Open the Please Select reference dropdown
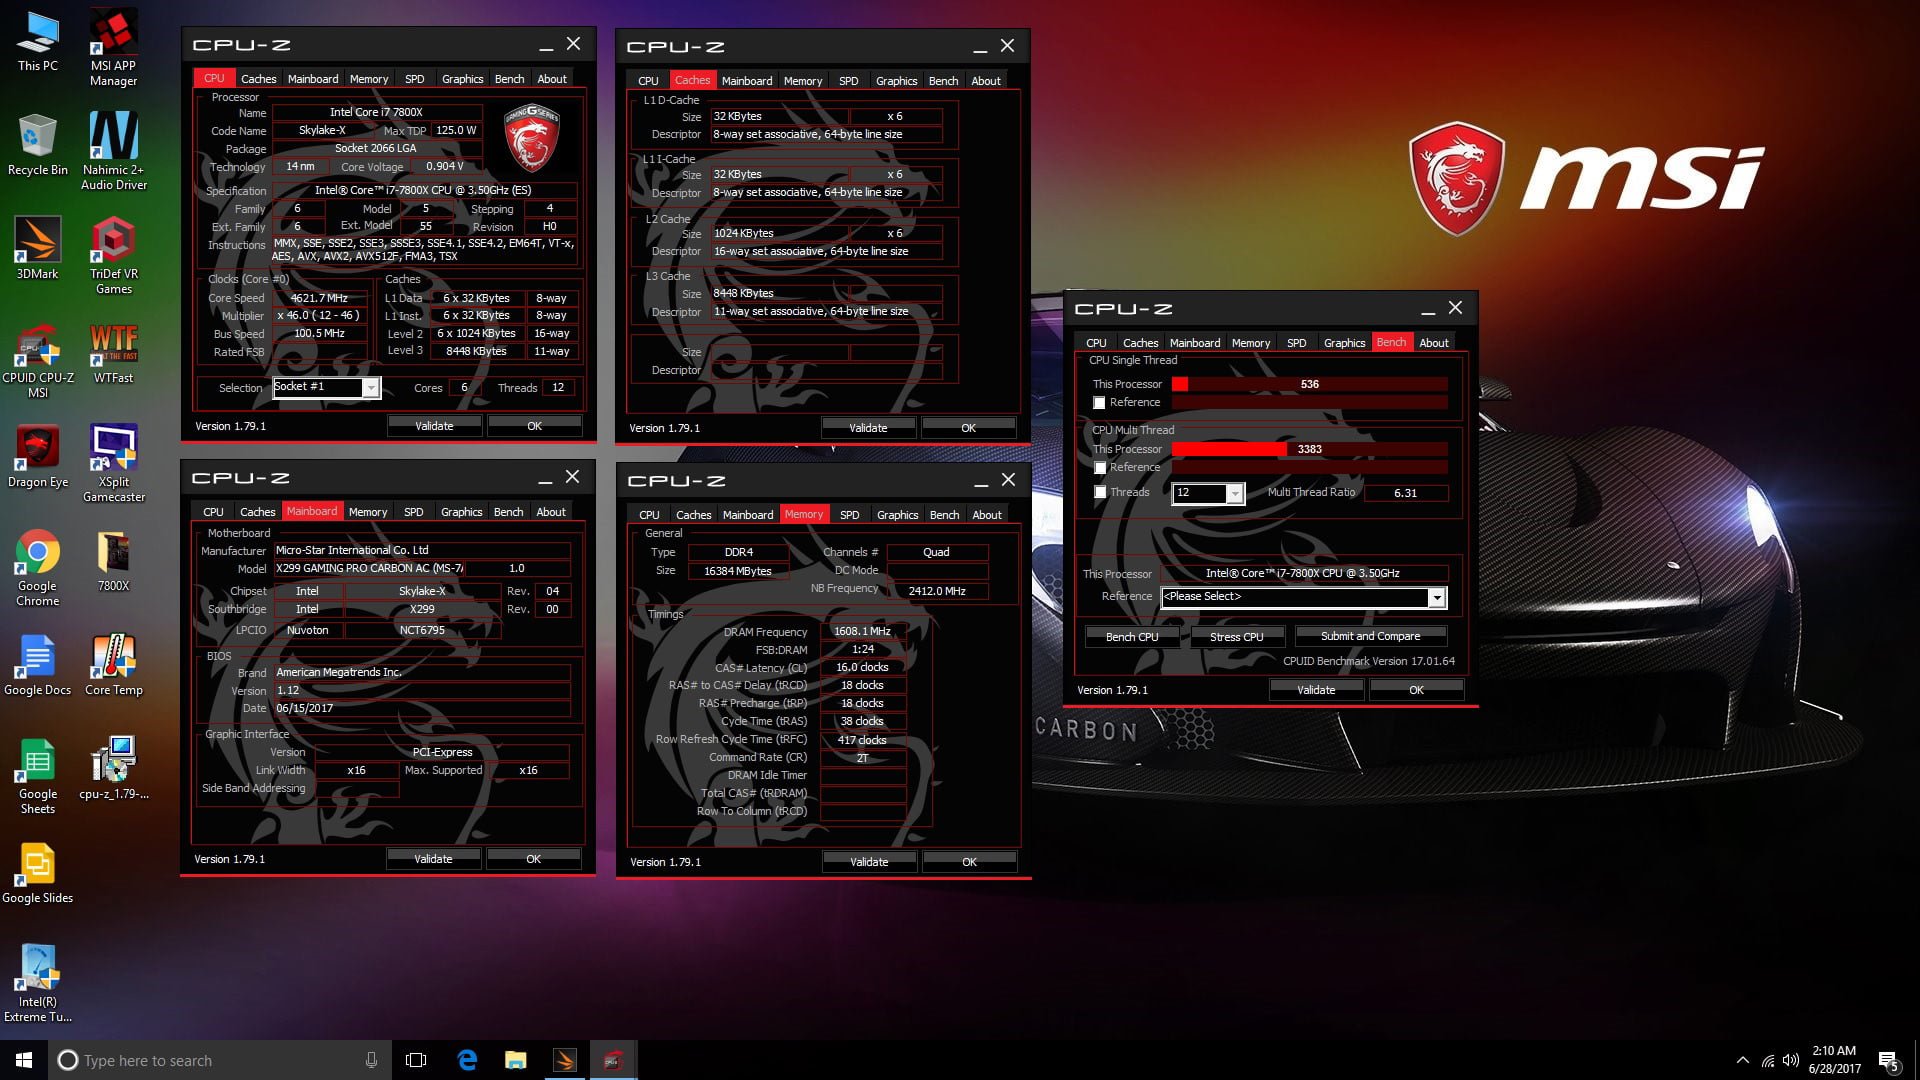Viewport: 1920px width, 1080px height. coord(1436,597)
